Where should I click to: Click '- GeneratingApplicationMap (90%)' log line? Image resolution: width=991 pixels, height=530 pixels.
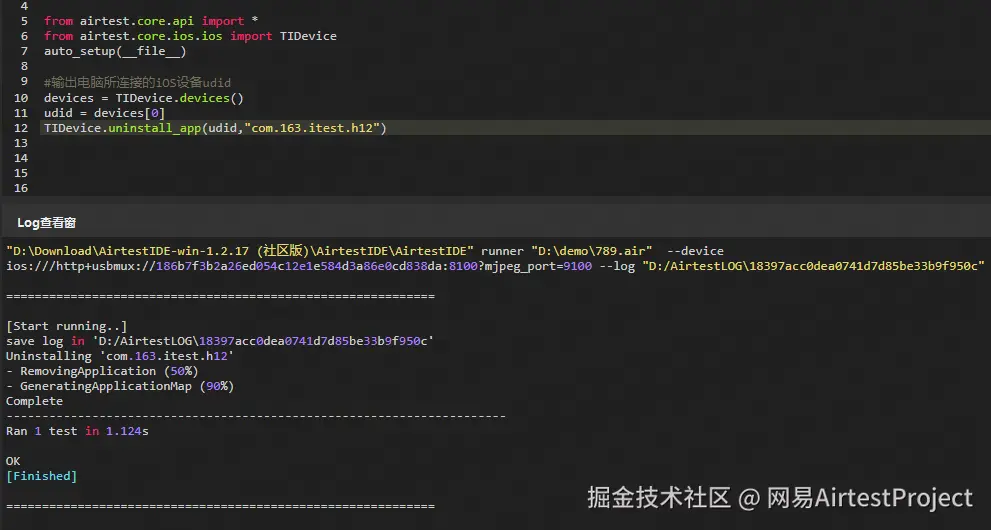tap(120, 386)
